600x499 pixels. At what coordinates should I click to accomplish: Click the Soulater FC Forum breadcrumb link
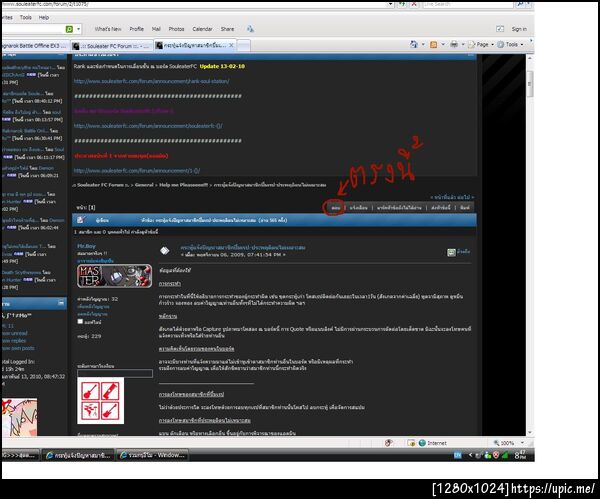tap(100, 185)
